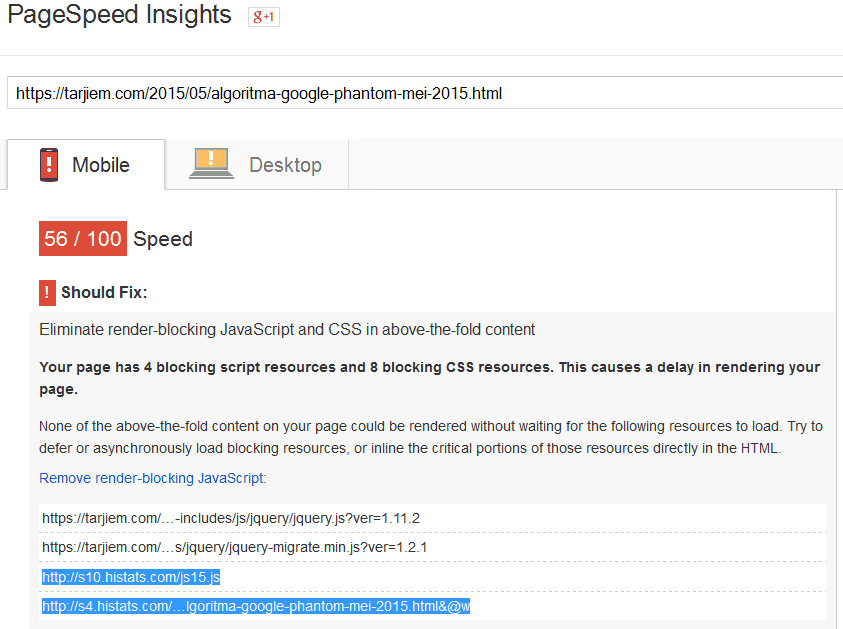Click the g+1 share icon next to the title

click(263, 16)
